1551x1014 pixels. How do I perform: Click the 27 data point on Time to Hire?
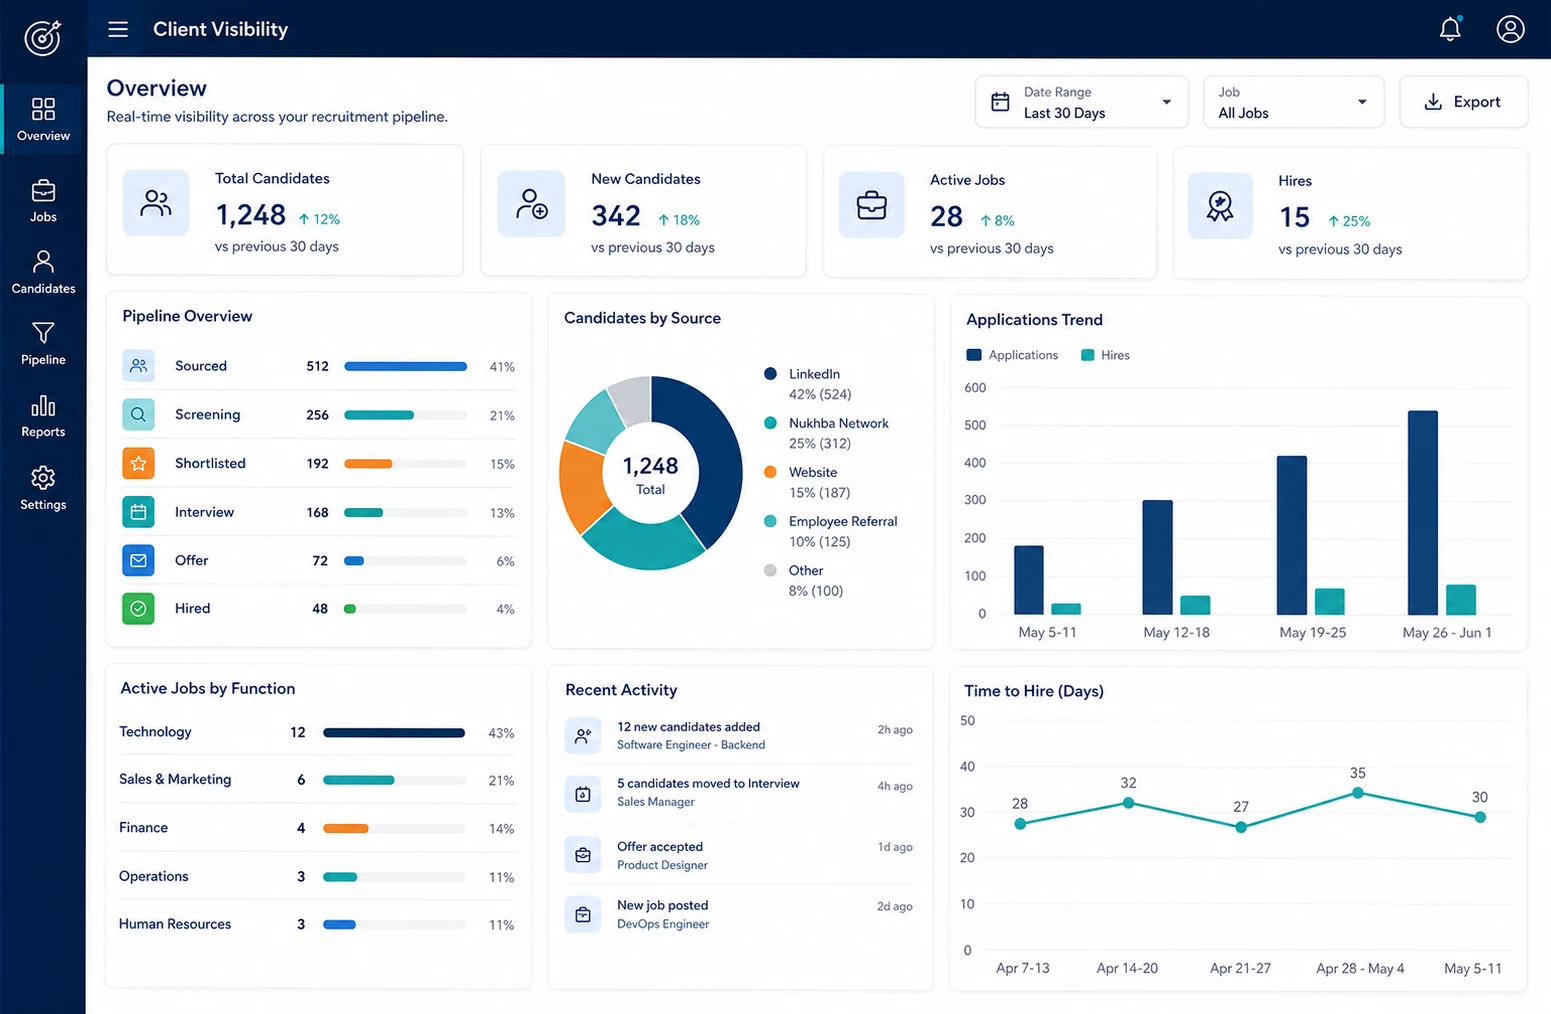click(x=1240, y=827)
